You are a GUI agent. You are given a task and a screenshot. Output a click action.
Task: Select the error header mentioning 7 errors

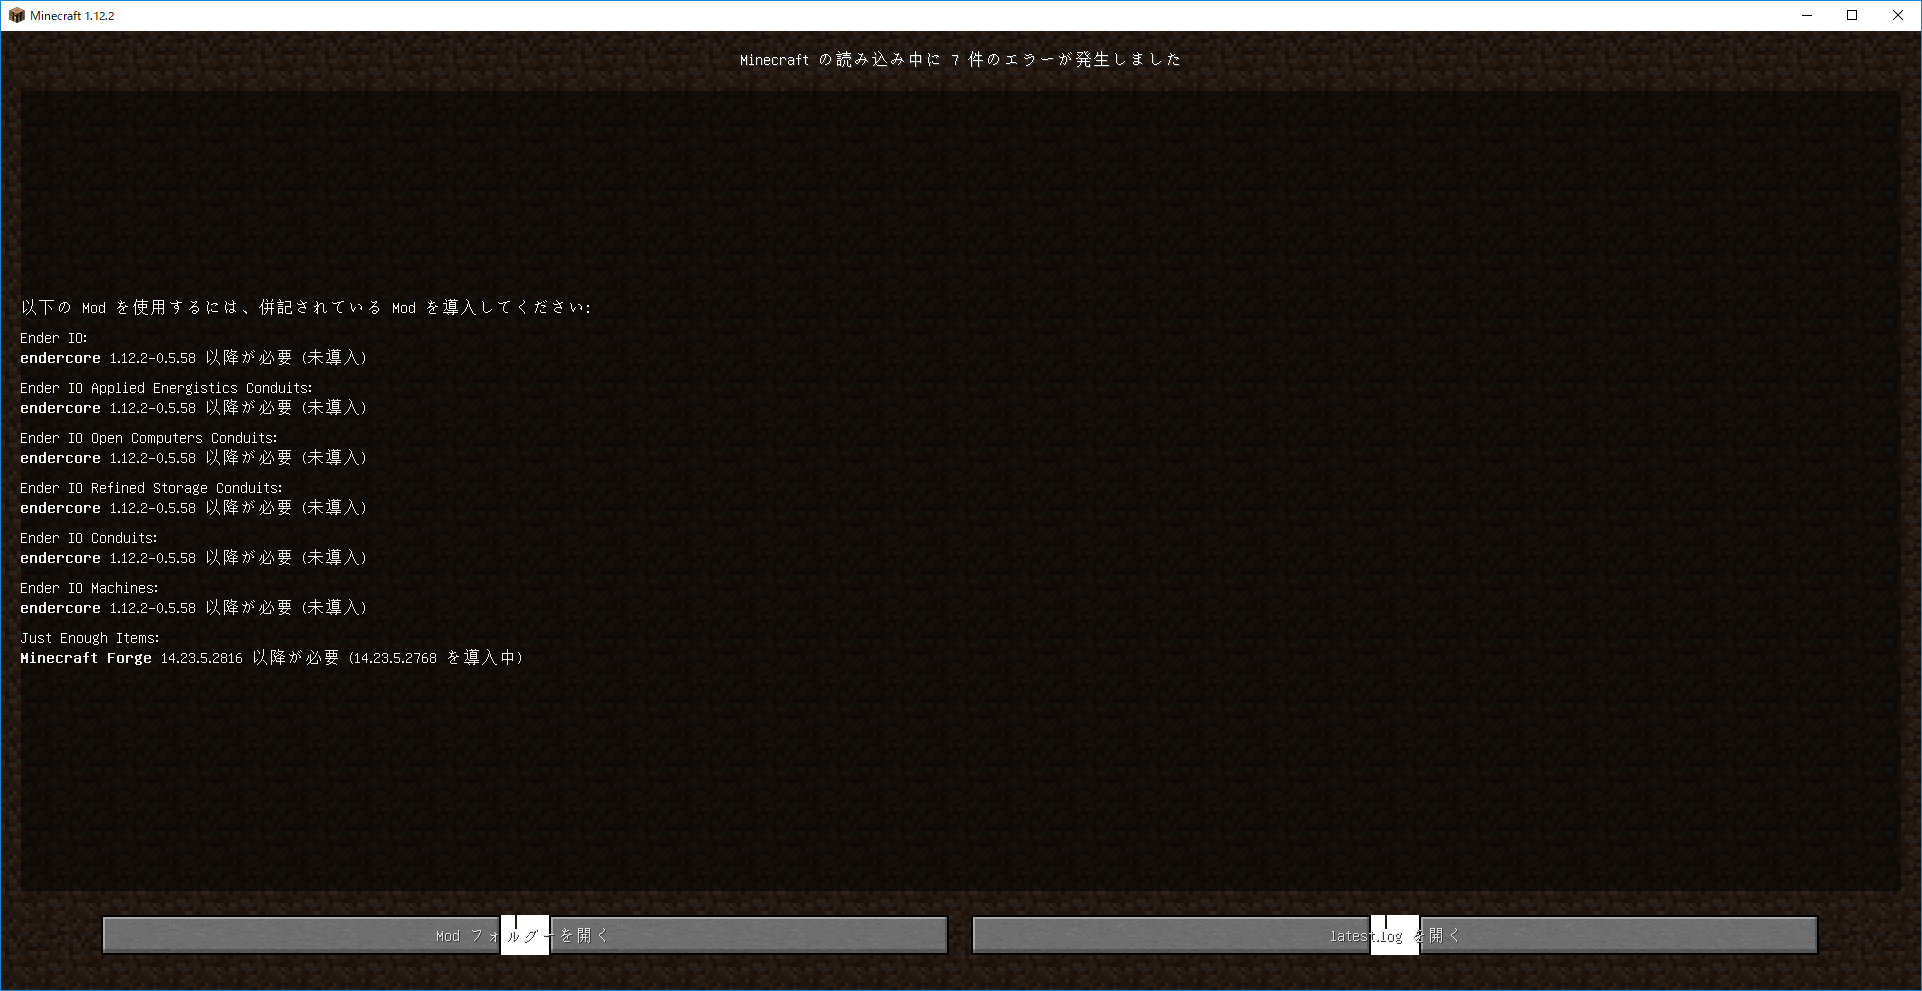coord(960,60)
